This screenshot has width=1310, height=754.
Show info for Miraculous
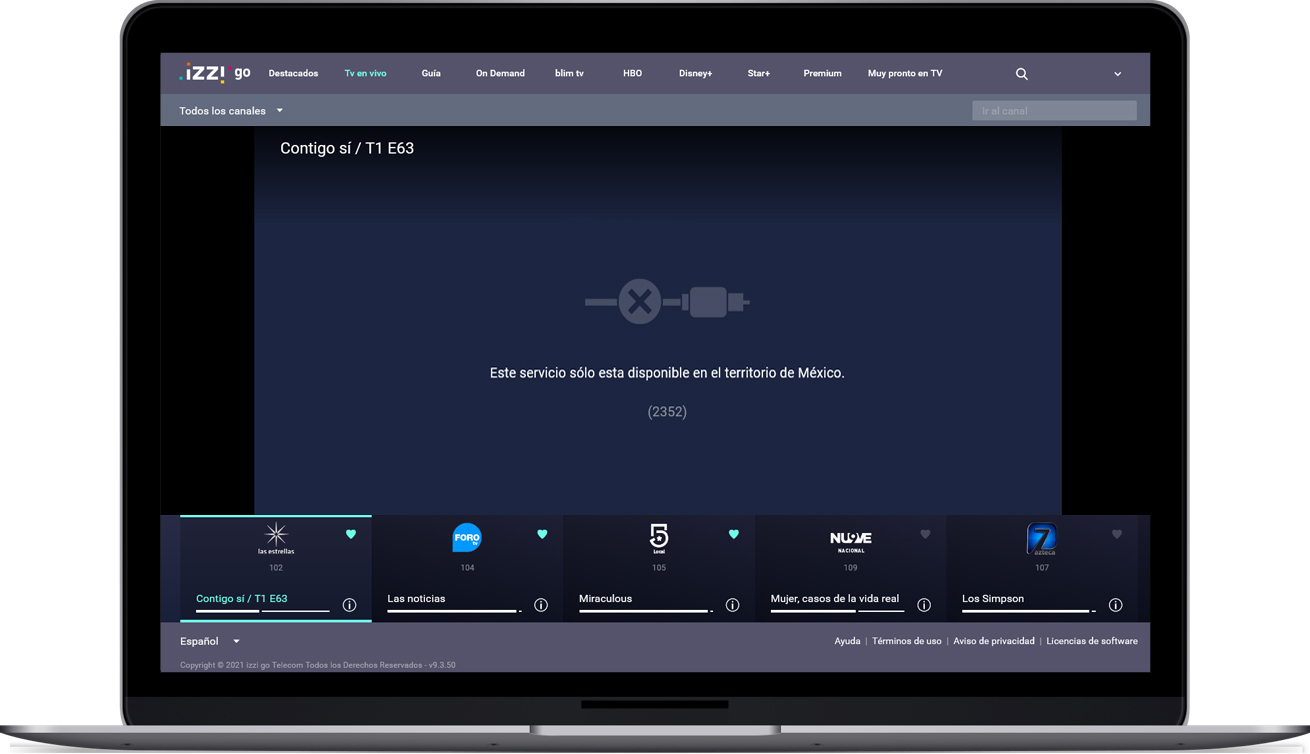coord(732,605)
